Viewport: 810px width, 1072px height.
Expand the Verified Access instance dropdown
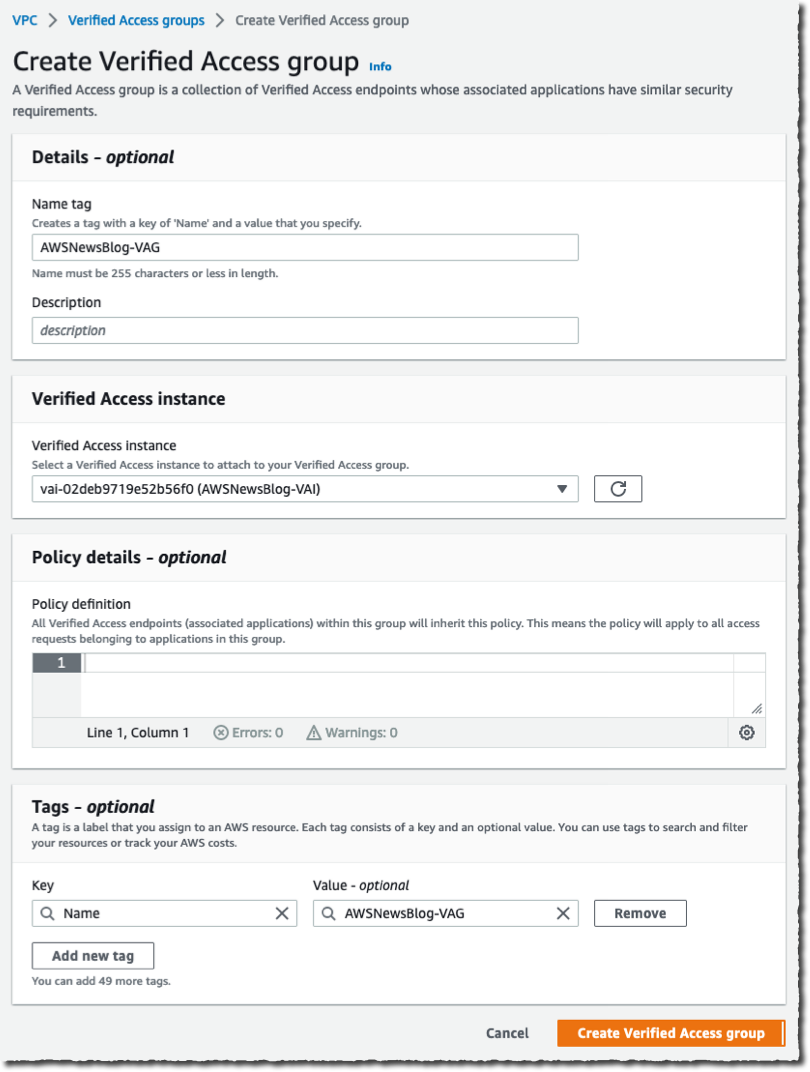click(x=562, y=489)
